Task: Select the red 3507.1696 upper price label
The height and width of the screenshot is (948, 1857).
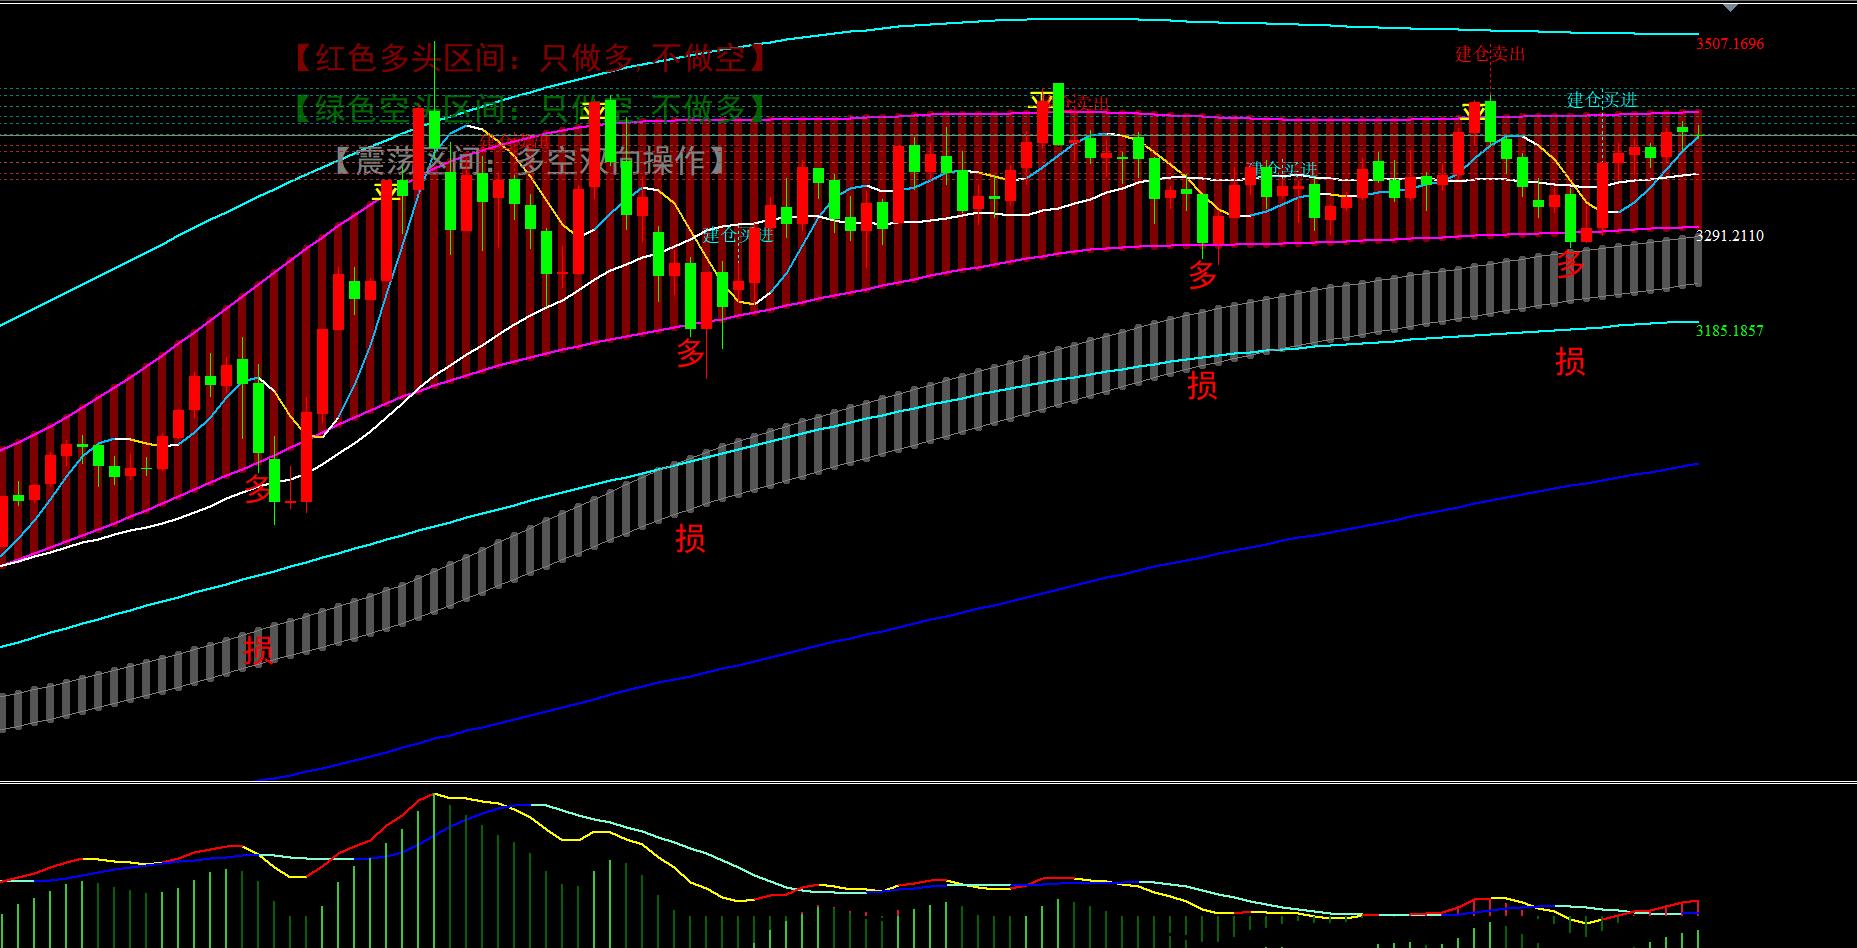Action: click(x=1730, y=44)
